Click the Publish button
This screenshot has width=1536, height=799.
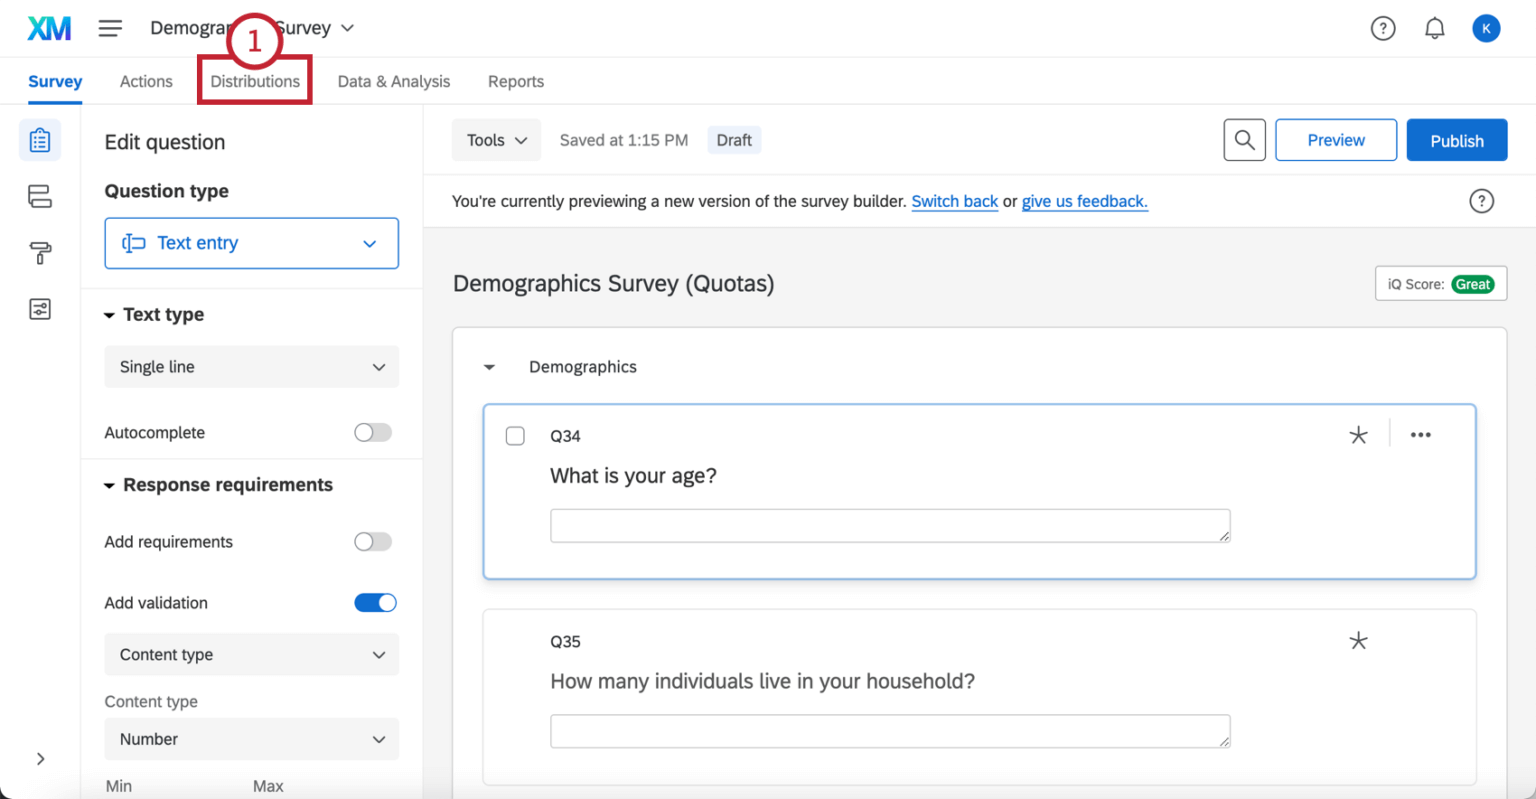point(1456,140)
